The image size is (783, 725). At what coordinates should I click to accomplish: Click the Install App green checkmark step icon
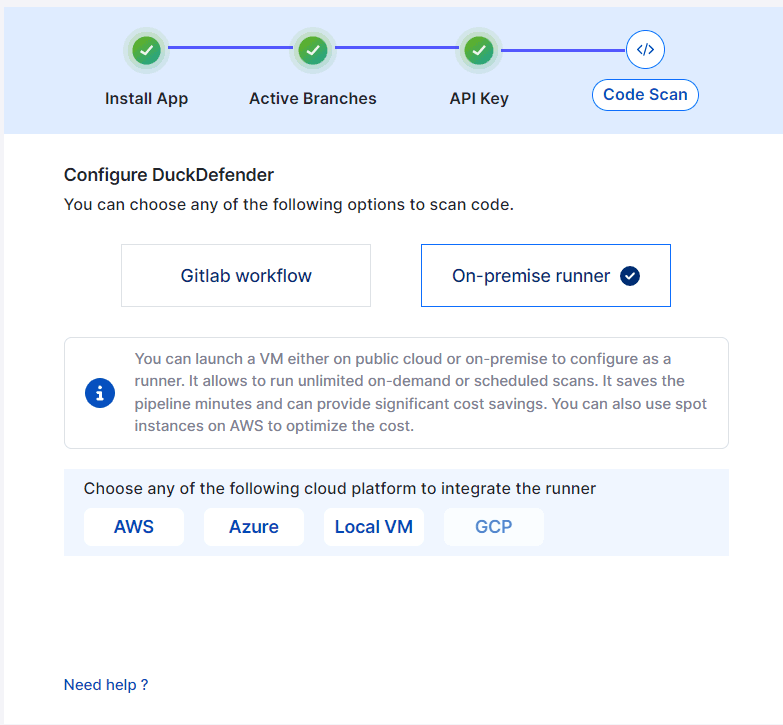146,50
